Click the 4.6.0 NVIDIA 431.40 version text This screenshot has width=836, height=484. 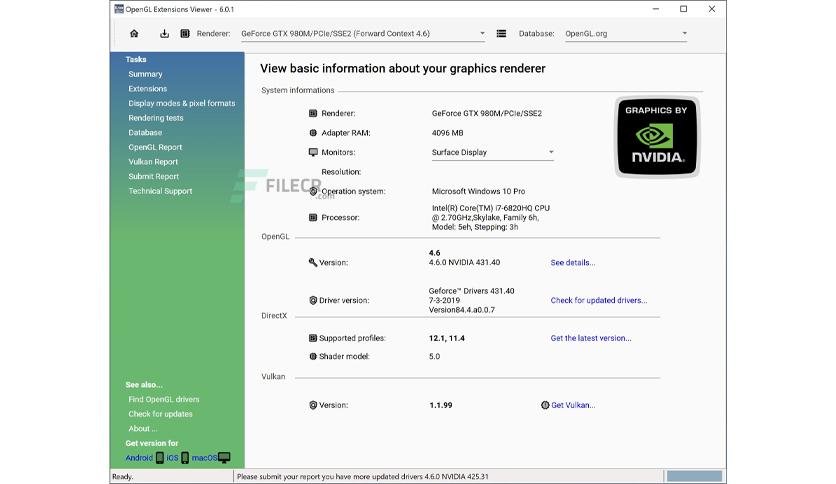pyautogui.click(x=464, y=262)
